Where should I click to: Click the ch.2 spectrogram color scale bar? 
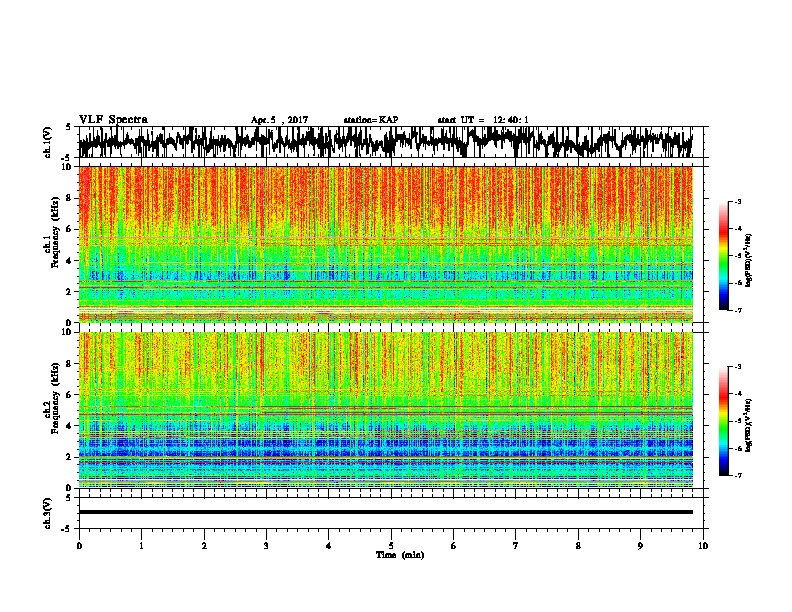tap(724, 421)
